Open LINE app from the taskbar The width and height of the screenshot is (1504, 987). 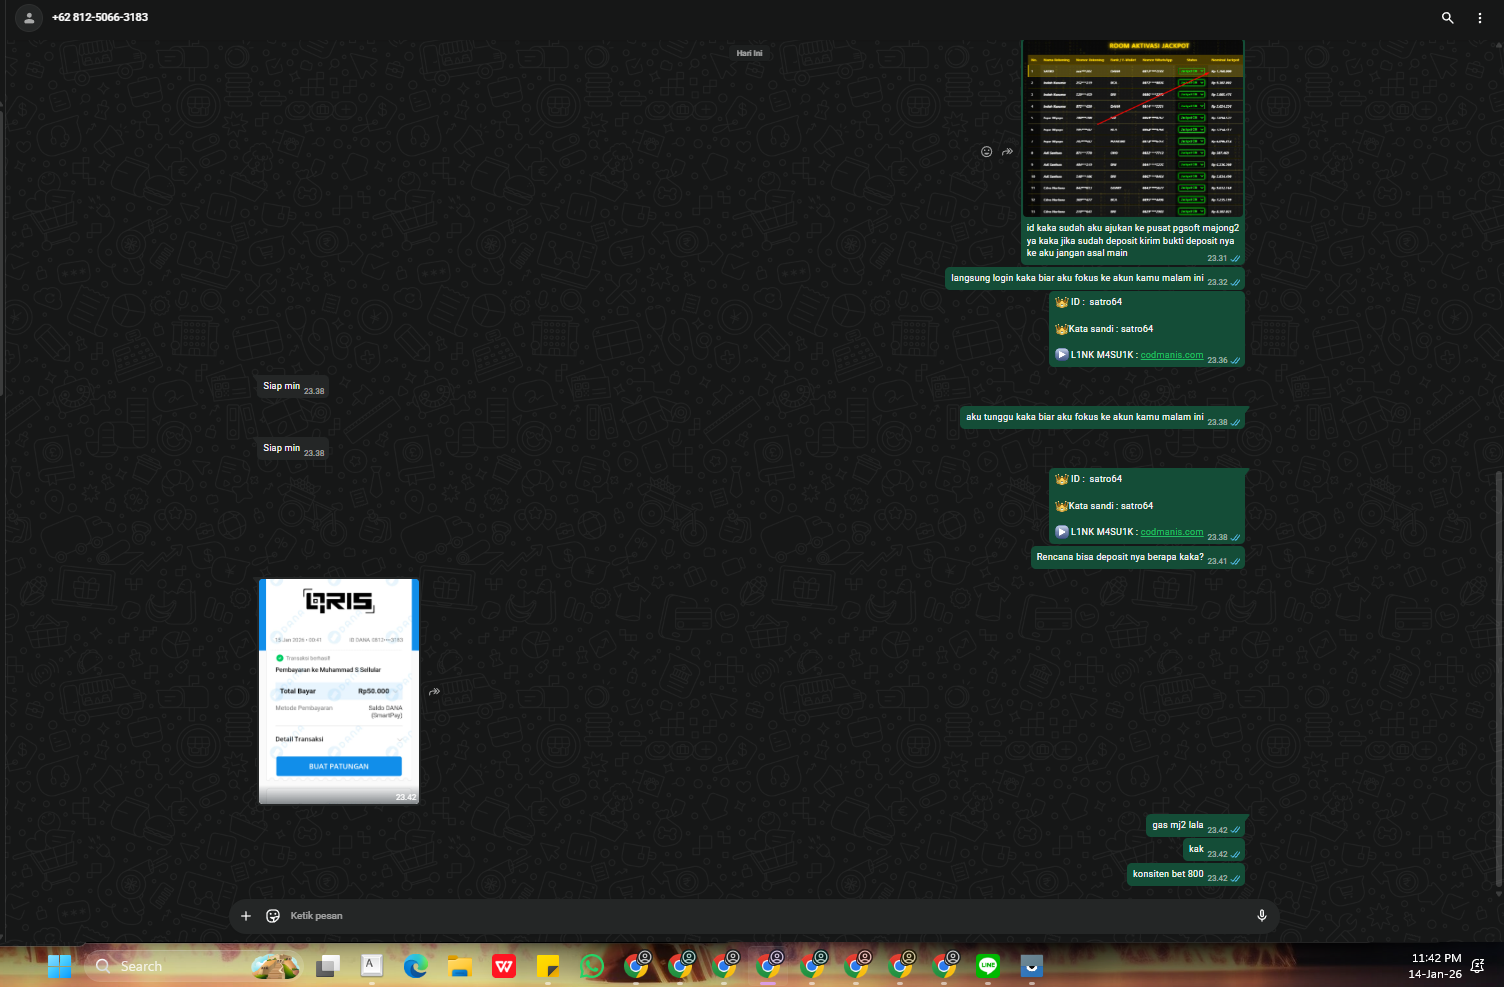coord(988,966)
